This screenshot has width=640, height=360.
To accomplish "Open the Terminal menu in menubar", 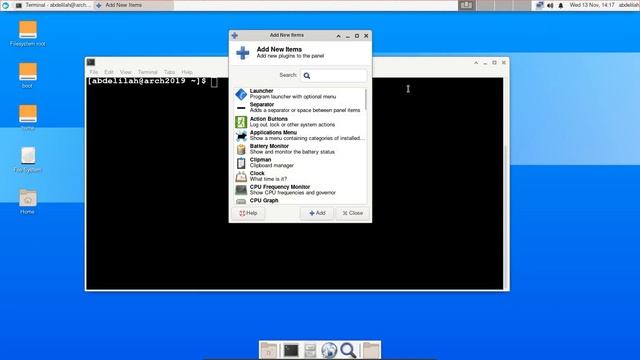I will coord(147,72).
